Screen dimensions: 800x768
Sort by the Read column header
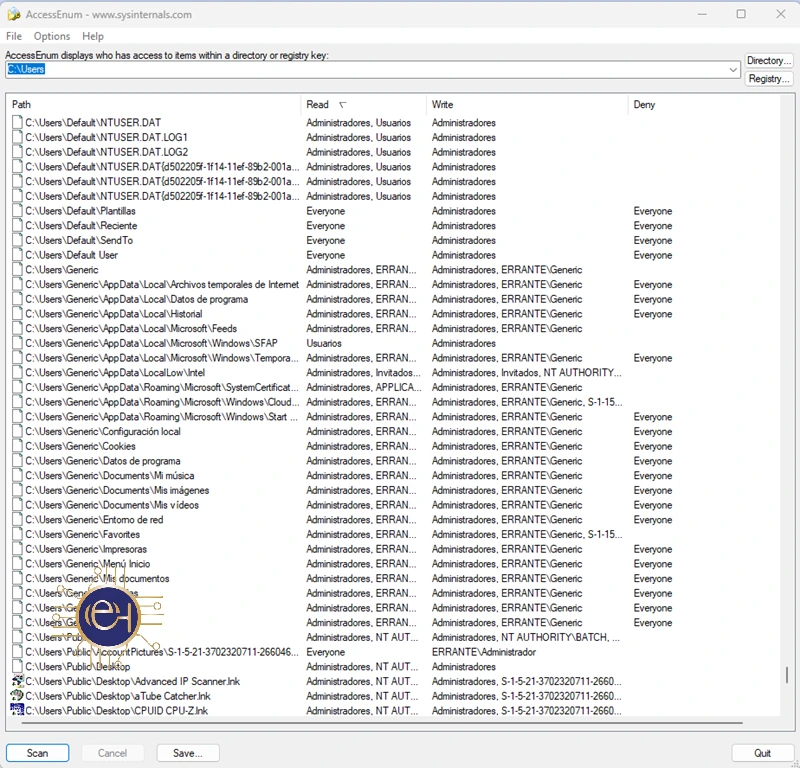pos(364,105)
